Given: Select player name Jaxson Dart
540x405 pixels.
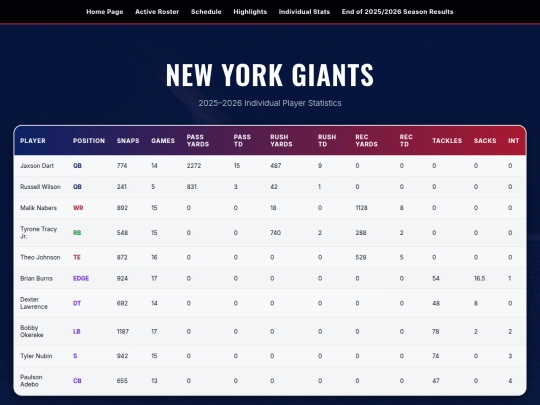Looking at the screenshot, I should (x=37, y=166).
